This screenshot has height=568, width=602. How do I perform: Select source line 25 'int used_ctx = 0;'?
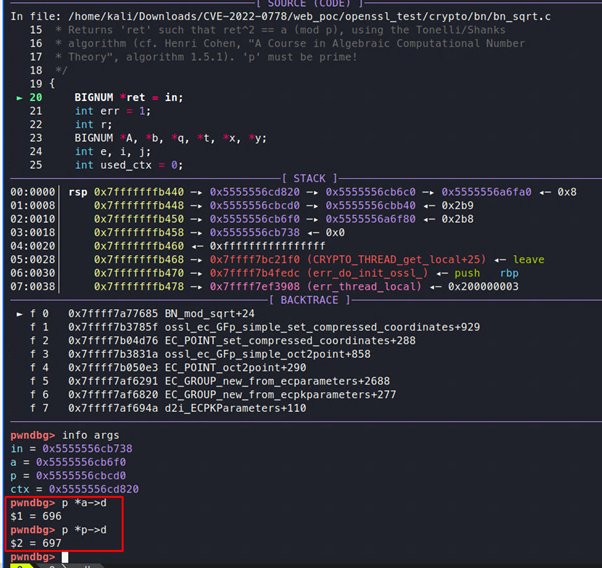pyautogui.click(x=129, y=165)
